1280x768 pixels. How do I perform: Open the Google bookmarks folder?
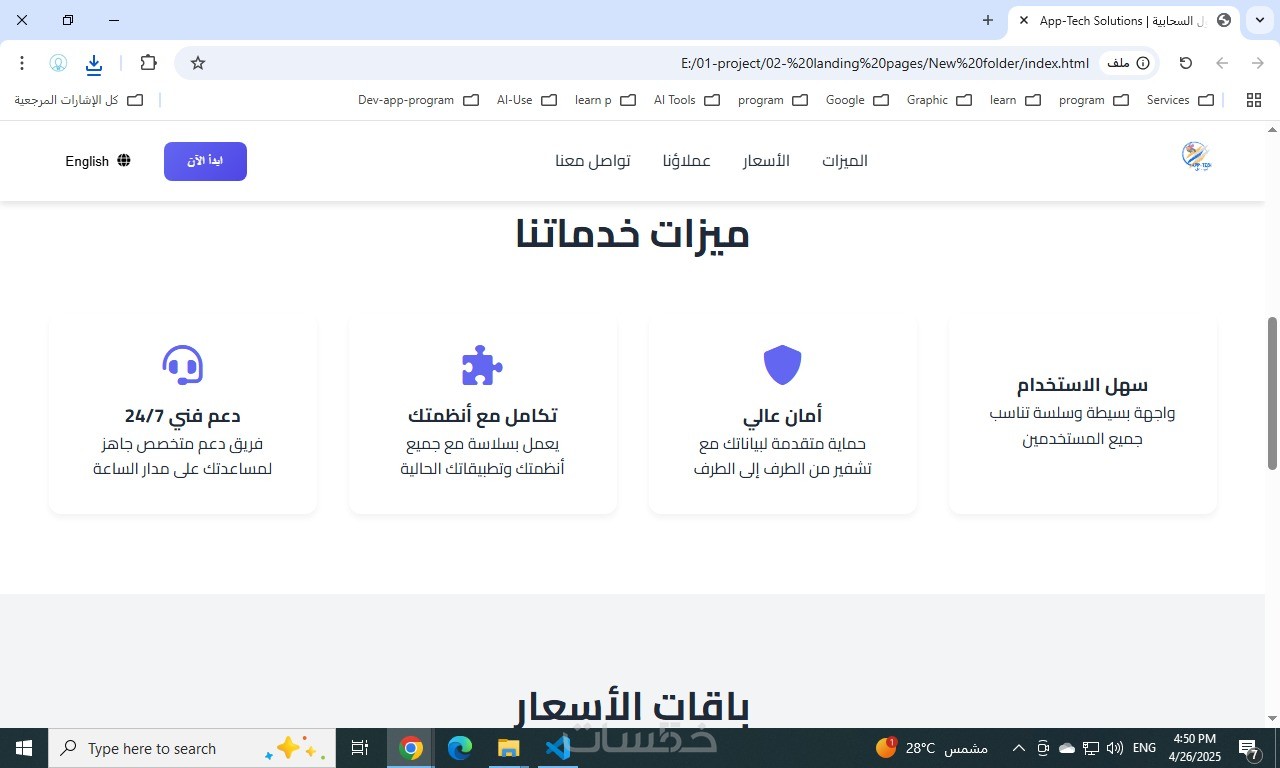click(x=857, y=100)
